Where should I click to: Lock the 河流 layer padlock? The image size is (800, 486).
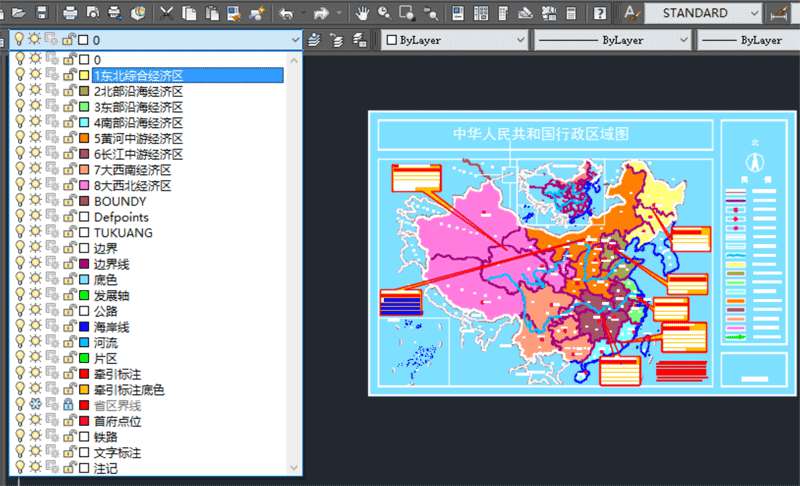[x=69, y=342]
